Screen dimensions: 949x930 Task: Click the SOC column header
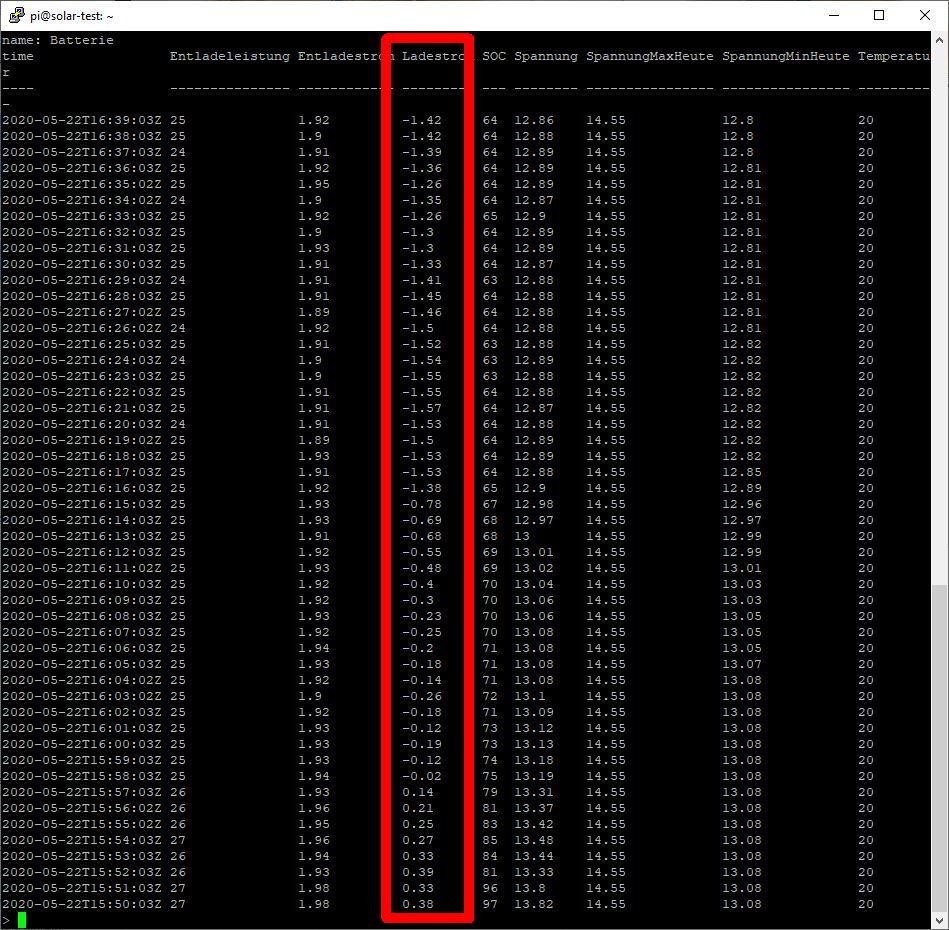coord(493,56)
